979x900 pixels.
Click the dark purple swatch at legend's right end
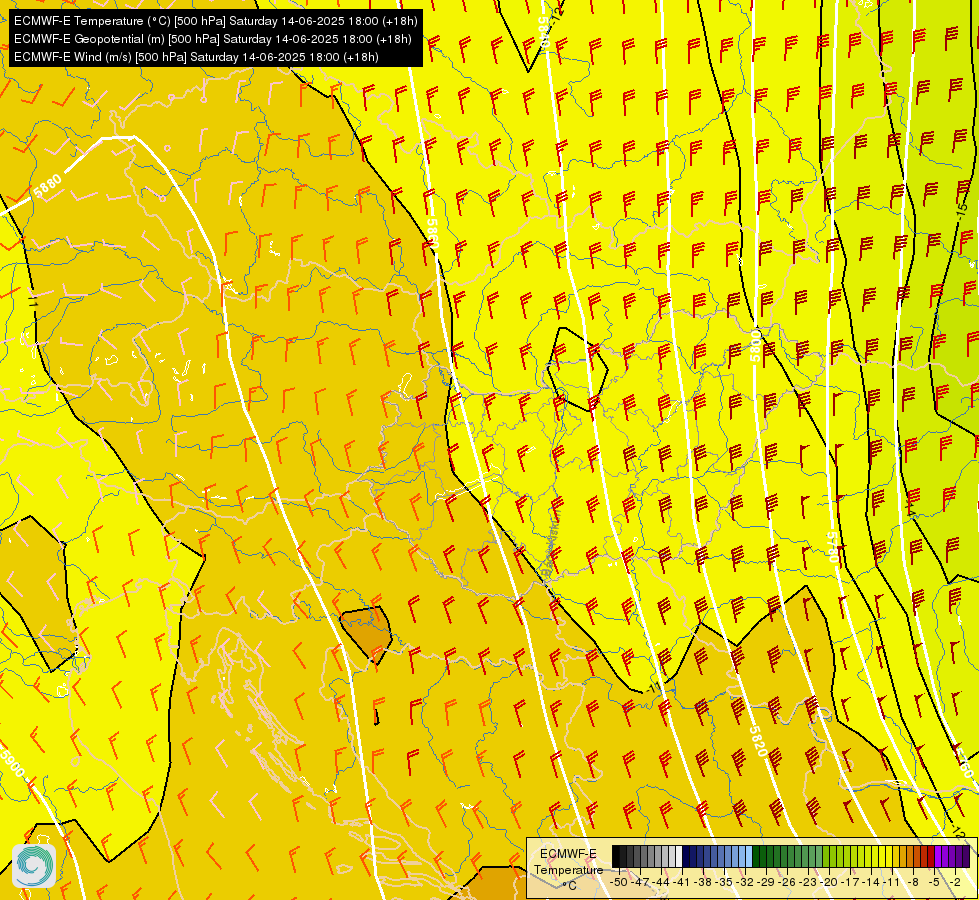(966, 856)
